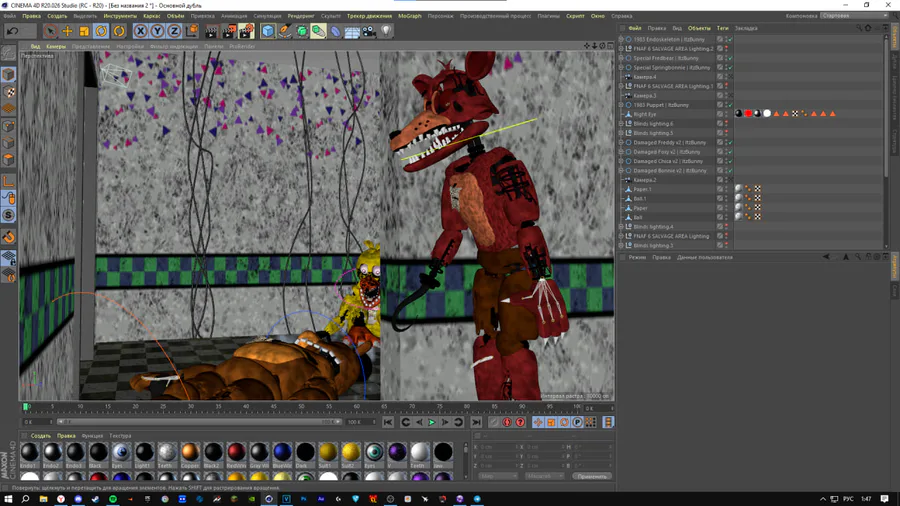
Task: Toggle Y axis lock
Action: pyautogui.click(x=157, y=31)
